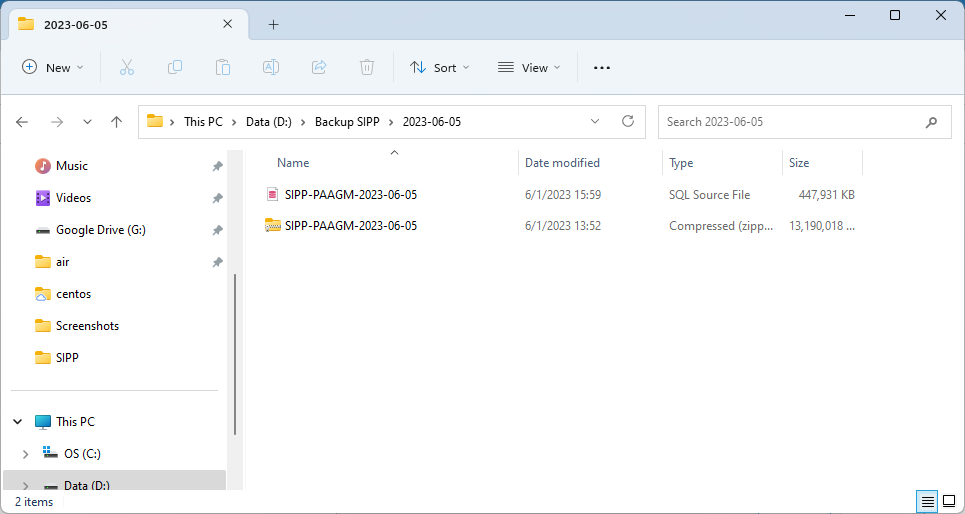Click the Rename icon in toolbar
Image resolution: width=965 pixels, height=514 pixels.
(x=271, y=68)
